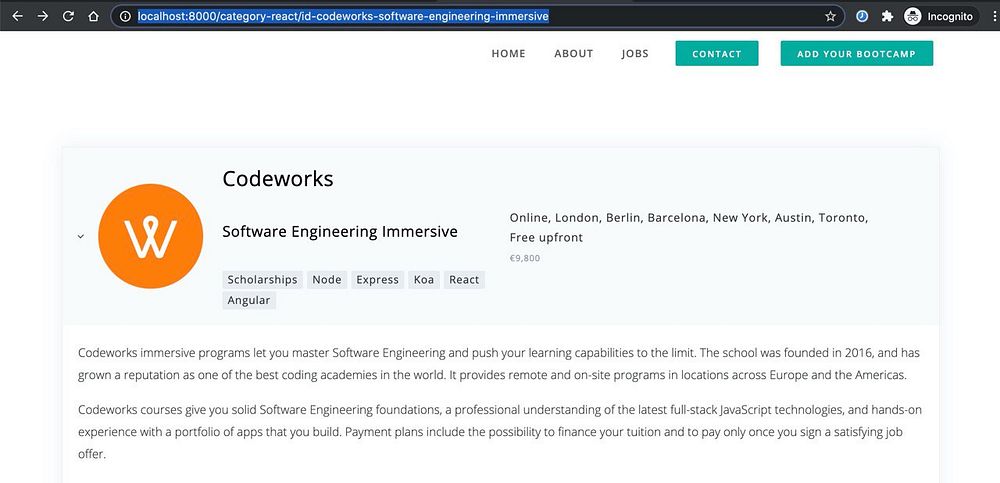Viewport: 1000px width, 483px height.
Task: Click the Software Engineering Immersive title
Action: tap(340, 232)
